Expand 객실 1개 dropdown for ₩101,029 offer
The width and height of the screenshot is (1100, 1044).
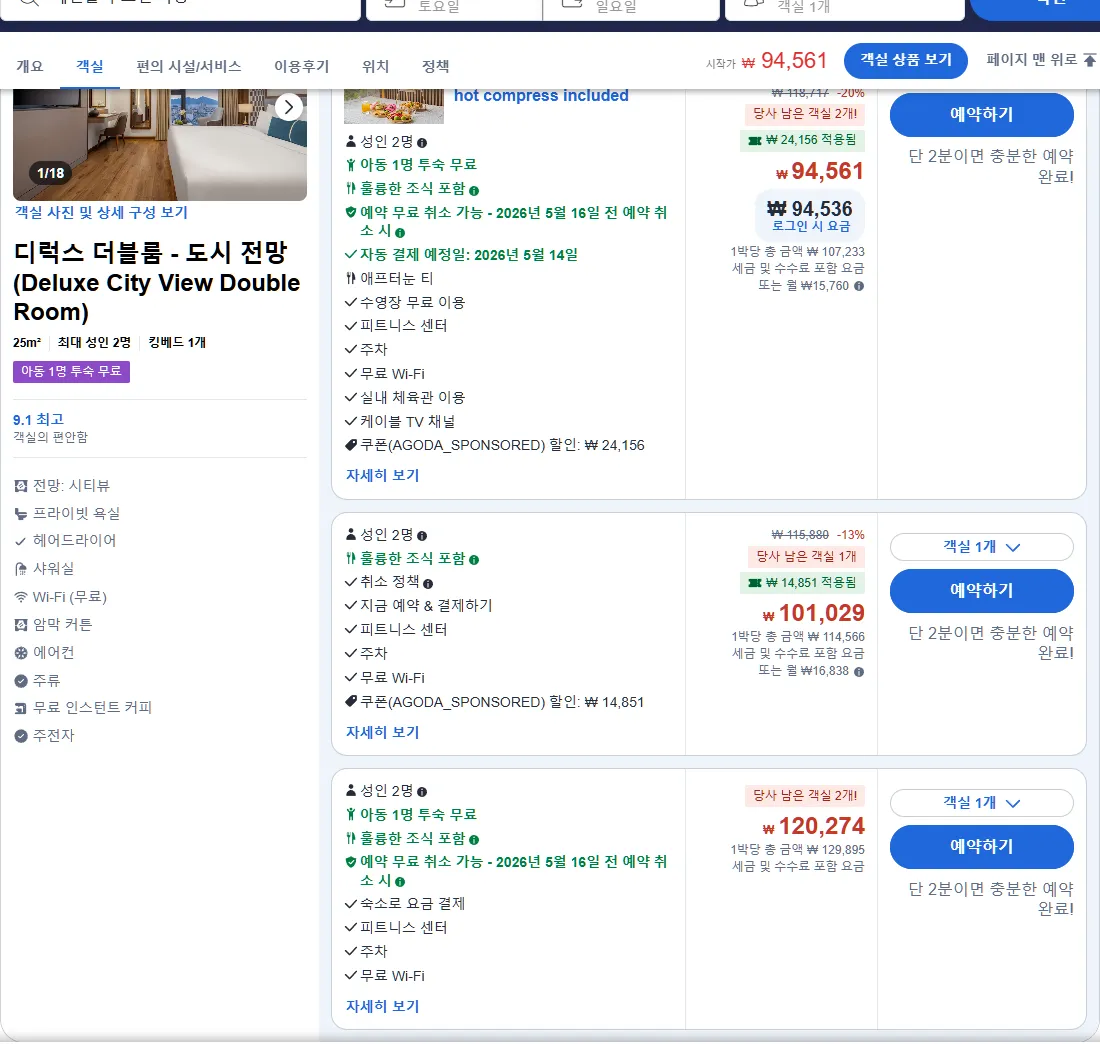(981, 547)
